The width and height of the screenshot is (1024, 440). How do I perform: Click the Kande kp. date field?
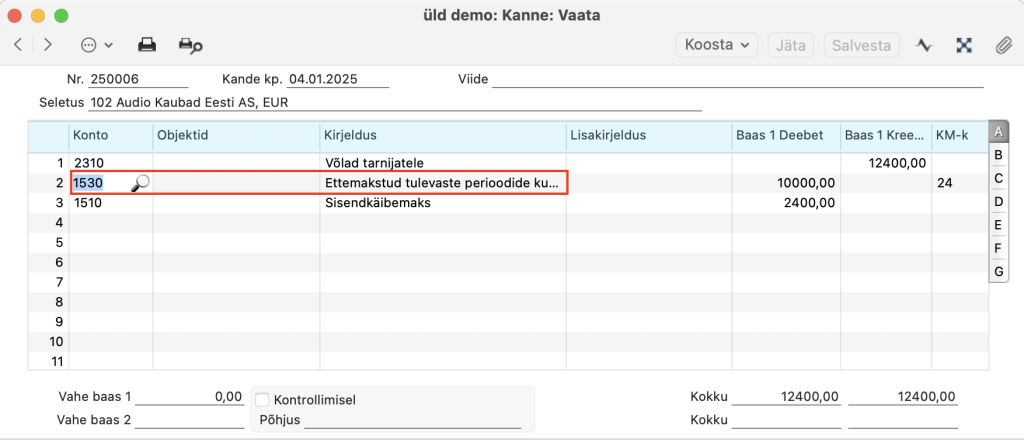point(337,79)
